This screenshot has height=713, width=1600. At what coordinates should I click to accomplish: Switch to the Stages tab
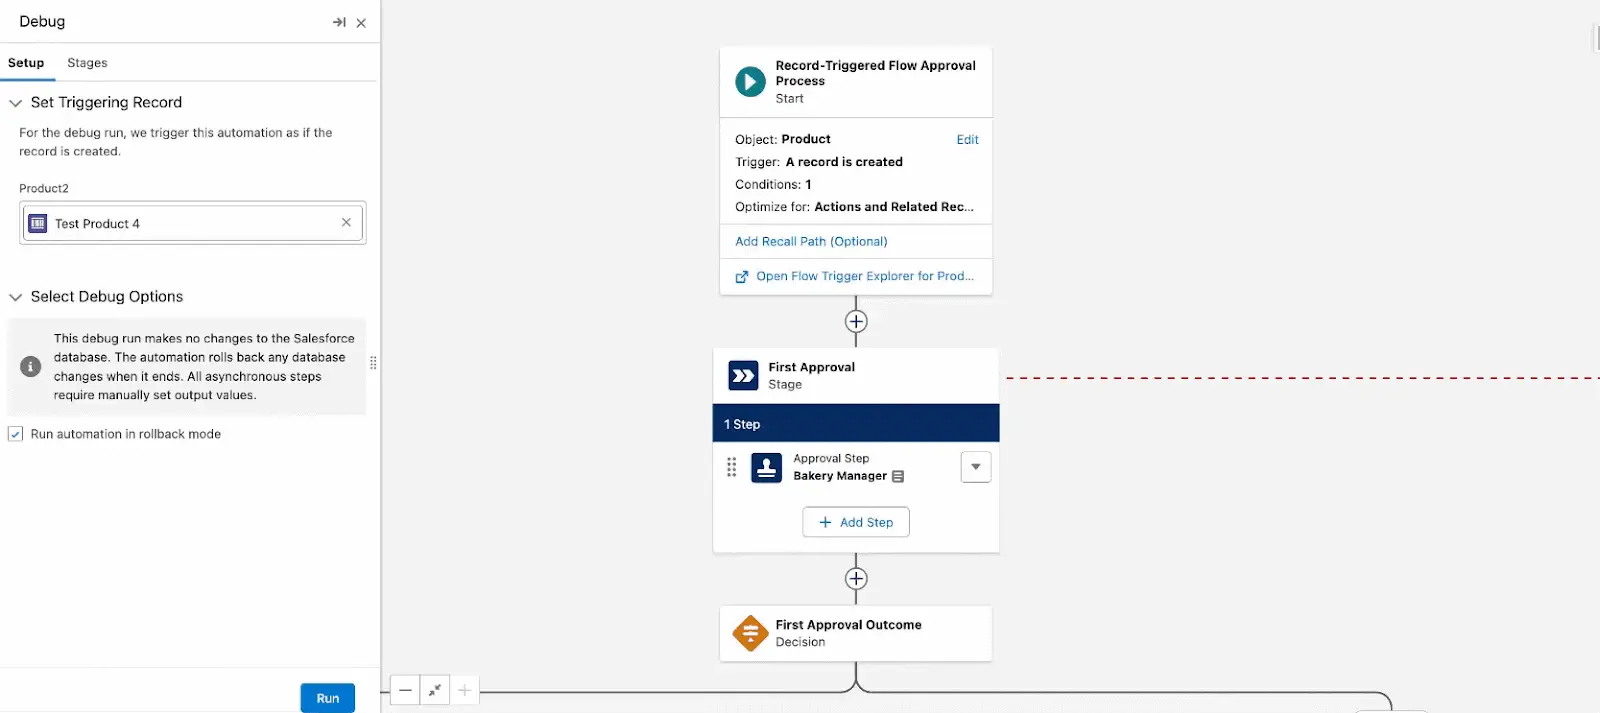click(87, 63)
